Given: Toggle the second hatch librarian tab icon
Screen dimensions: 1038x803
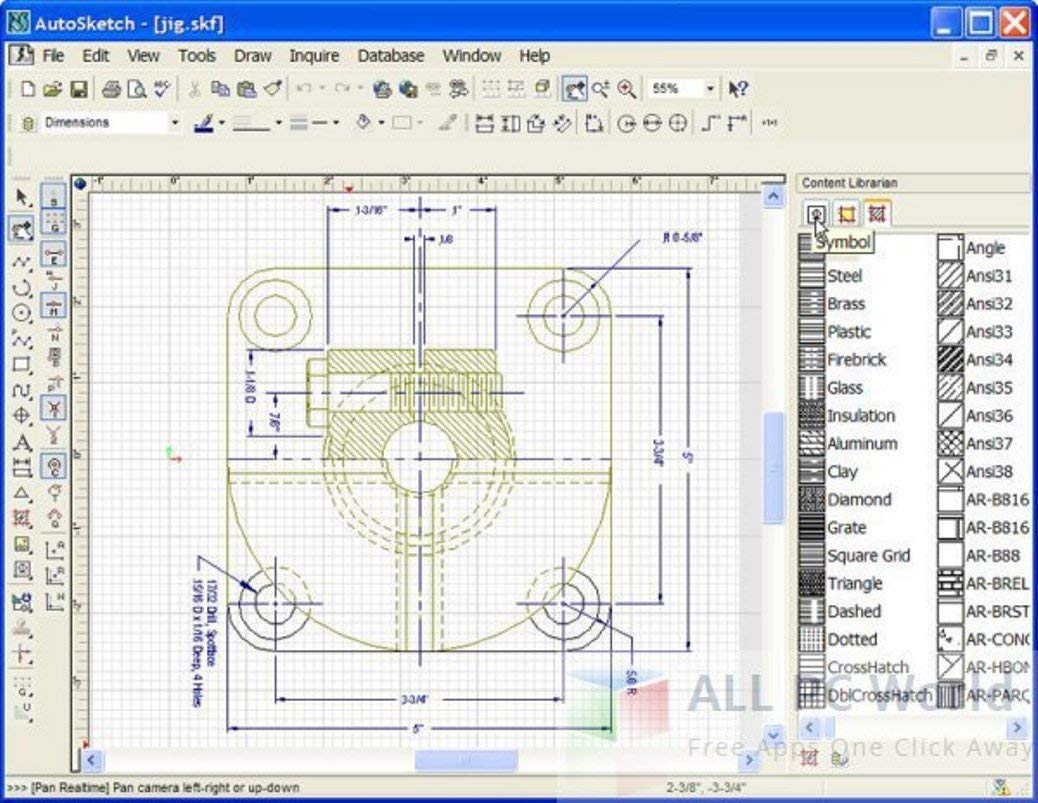Looking at the screenshot, I should (x=848, y=213).
